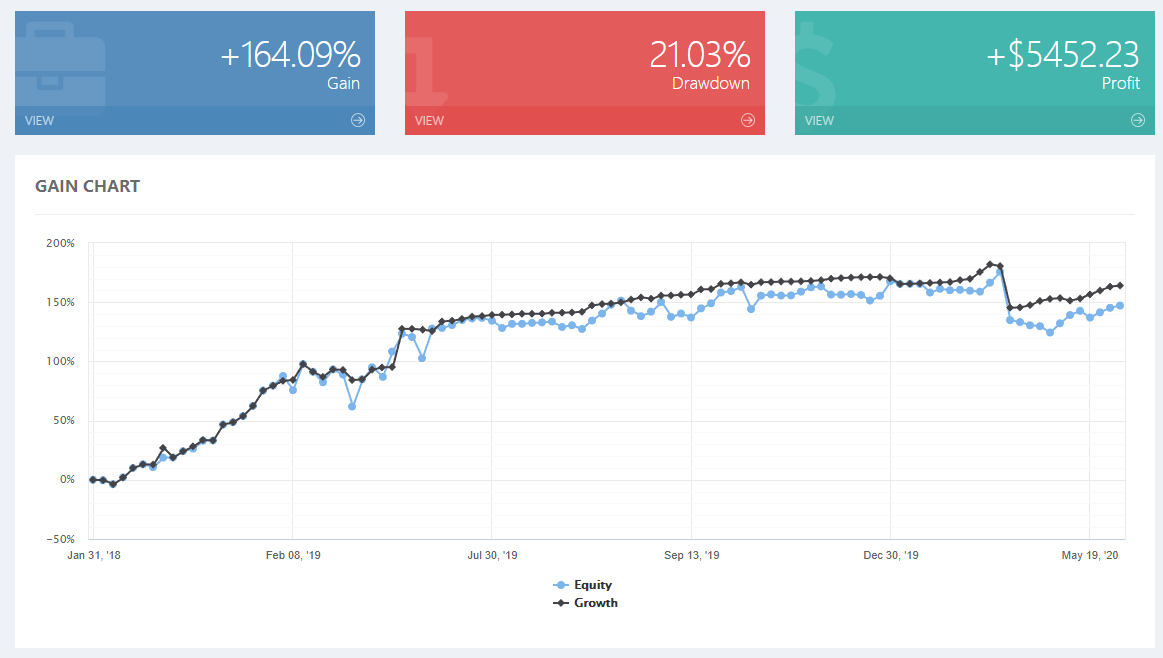Click the arrow icon on the Profit card

point(1137,120)
